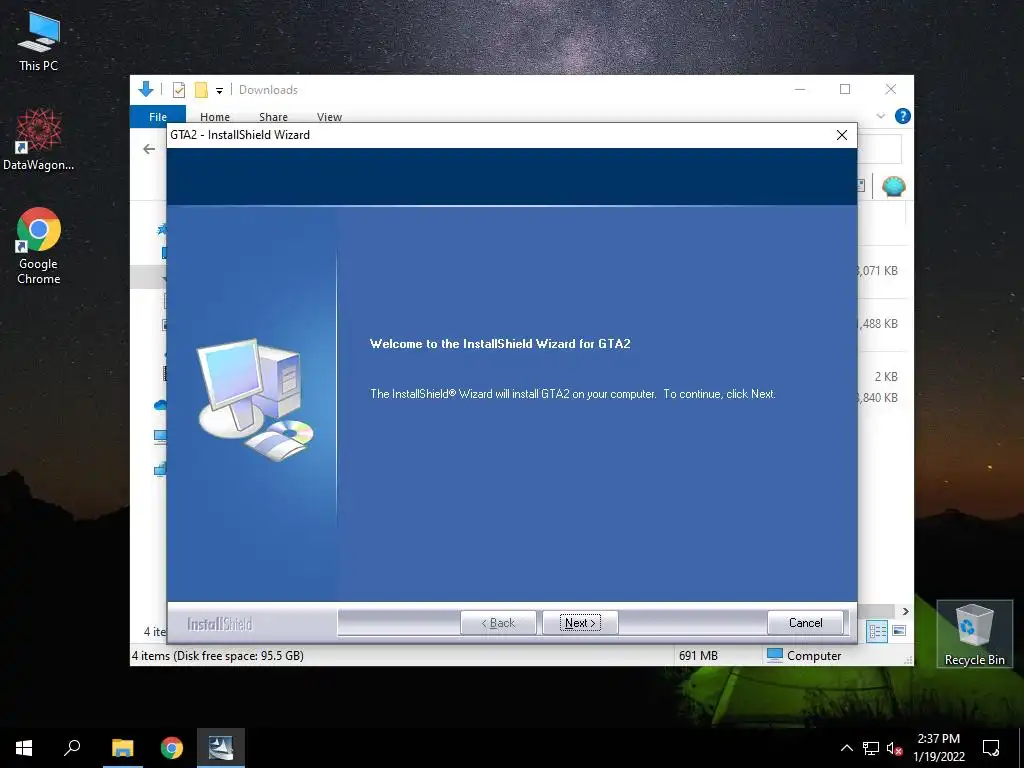
Task: Open This PC desktop icon
Action: tap(39, 42)
